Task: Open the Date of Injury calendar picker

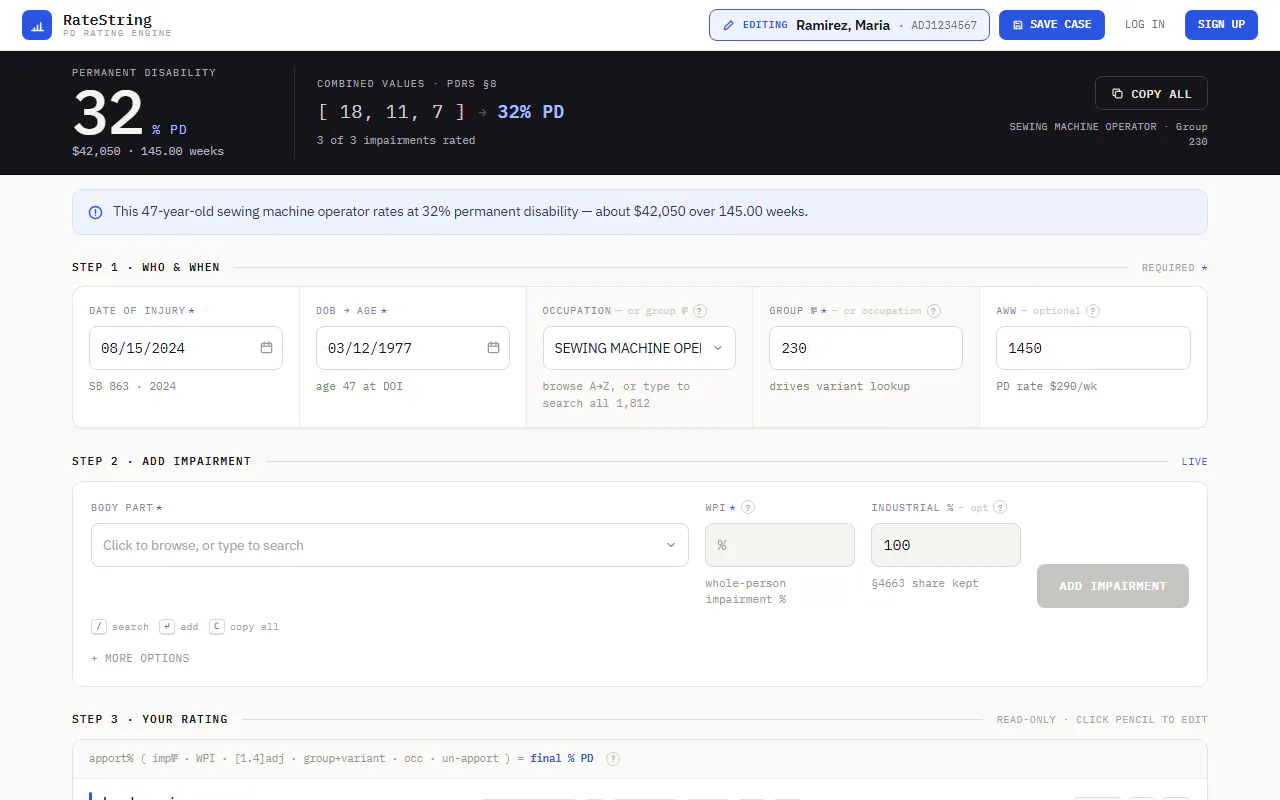Action: (266, 348)
